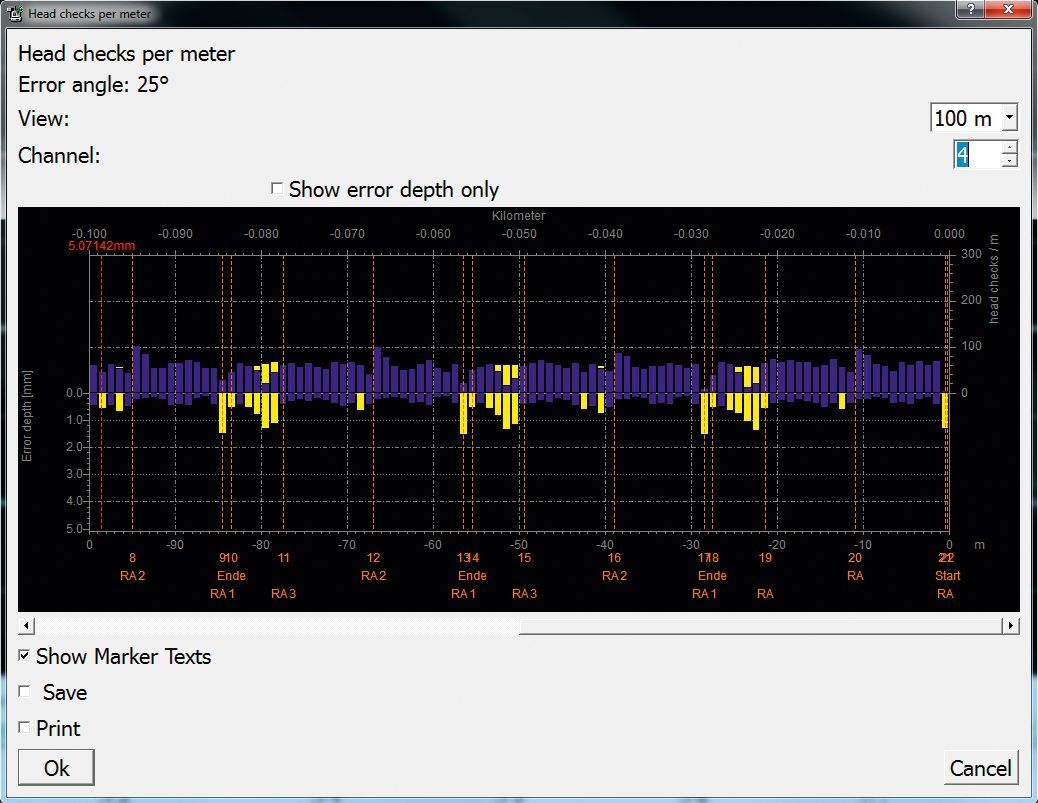Image resolution: width=1038 pixels, height=803 pixels.
Task: Click the red "5.07142mm" depth value label
Action: tap(100, 244)
